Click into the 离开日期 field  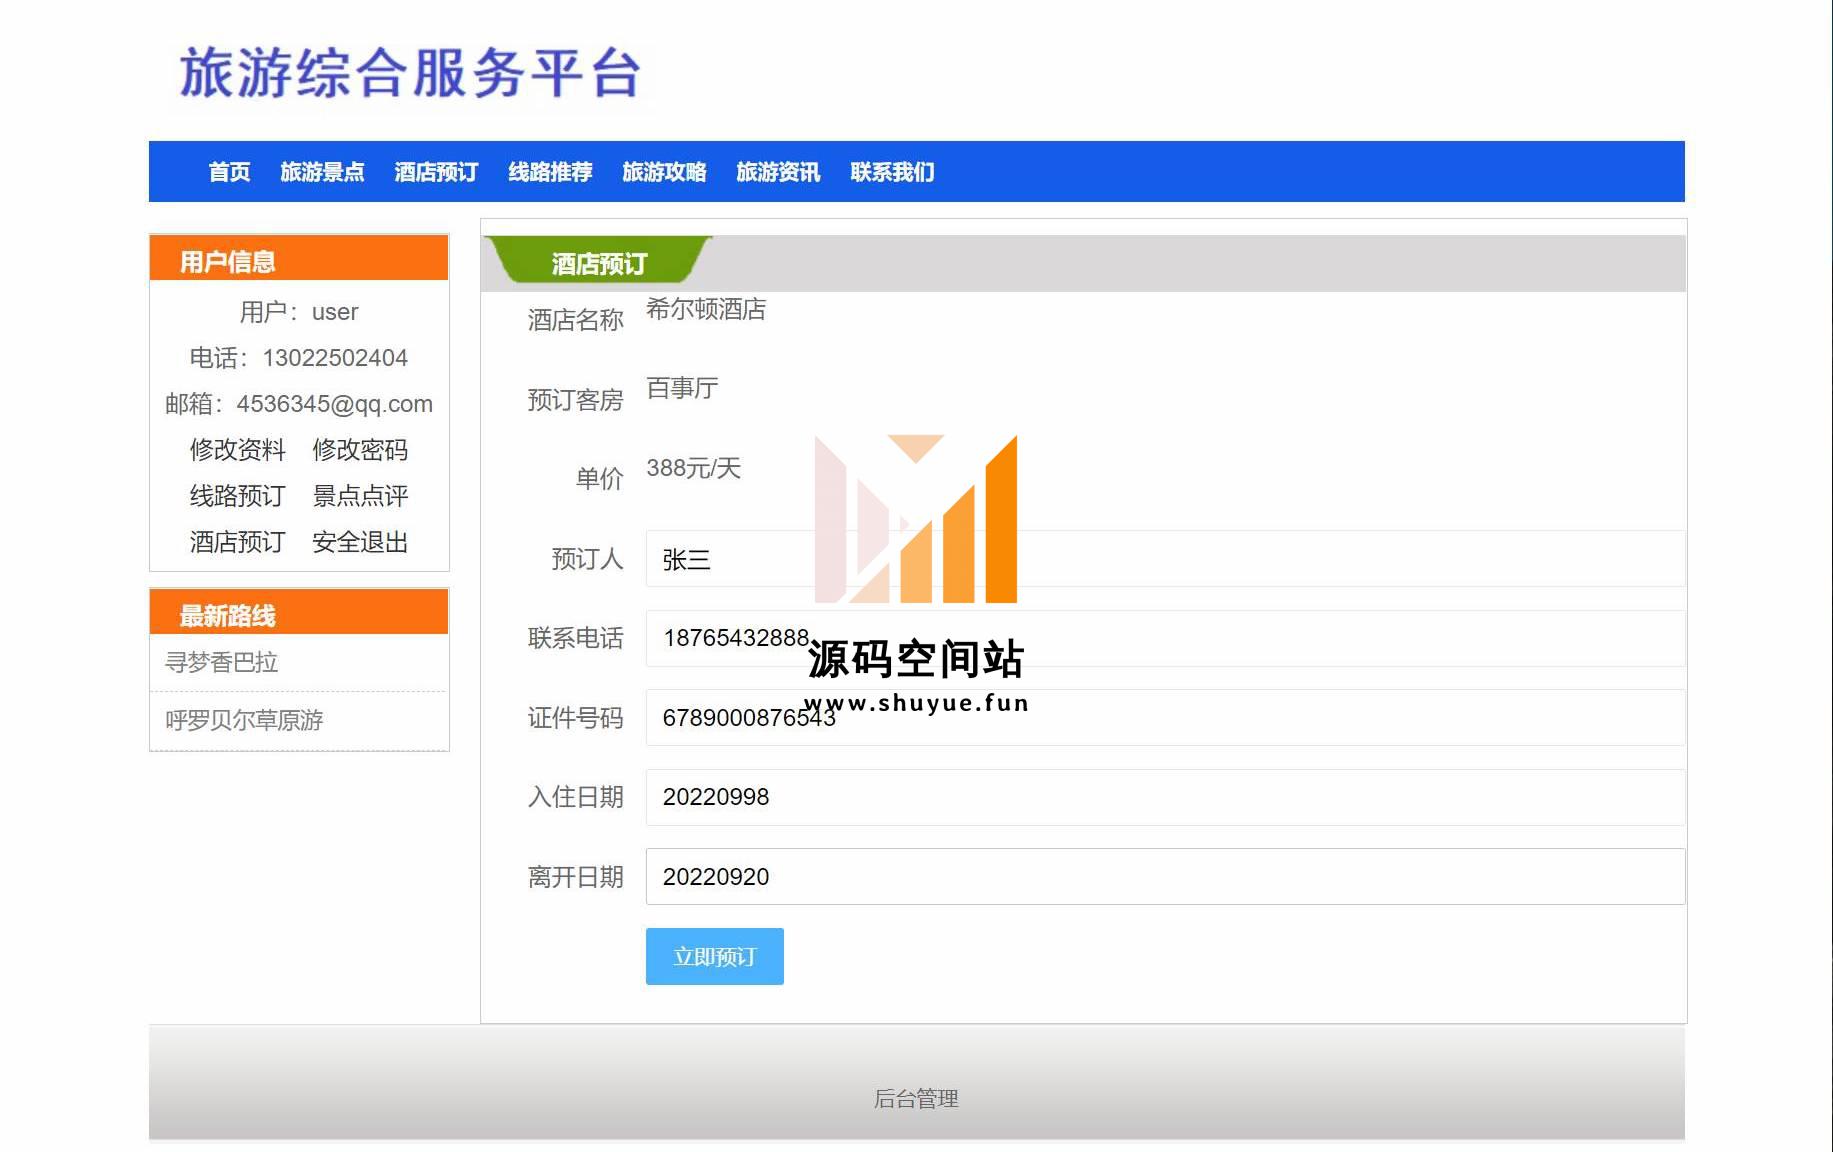tap(1165, 877)
